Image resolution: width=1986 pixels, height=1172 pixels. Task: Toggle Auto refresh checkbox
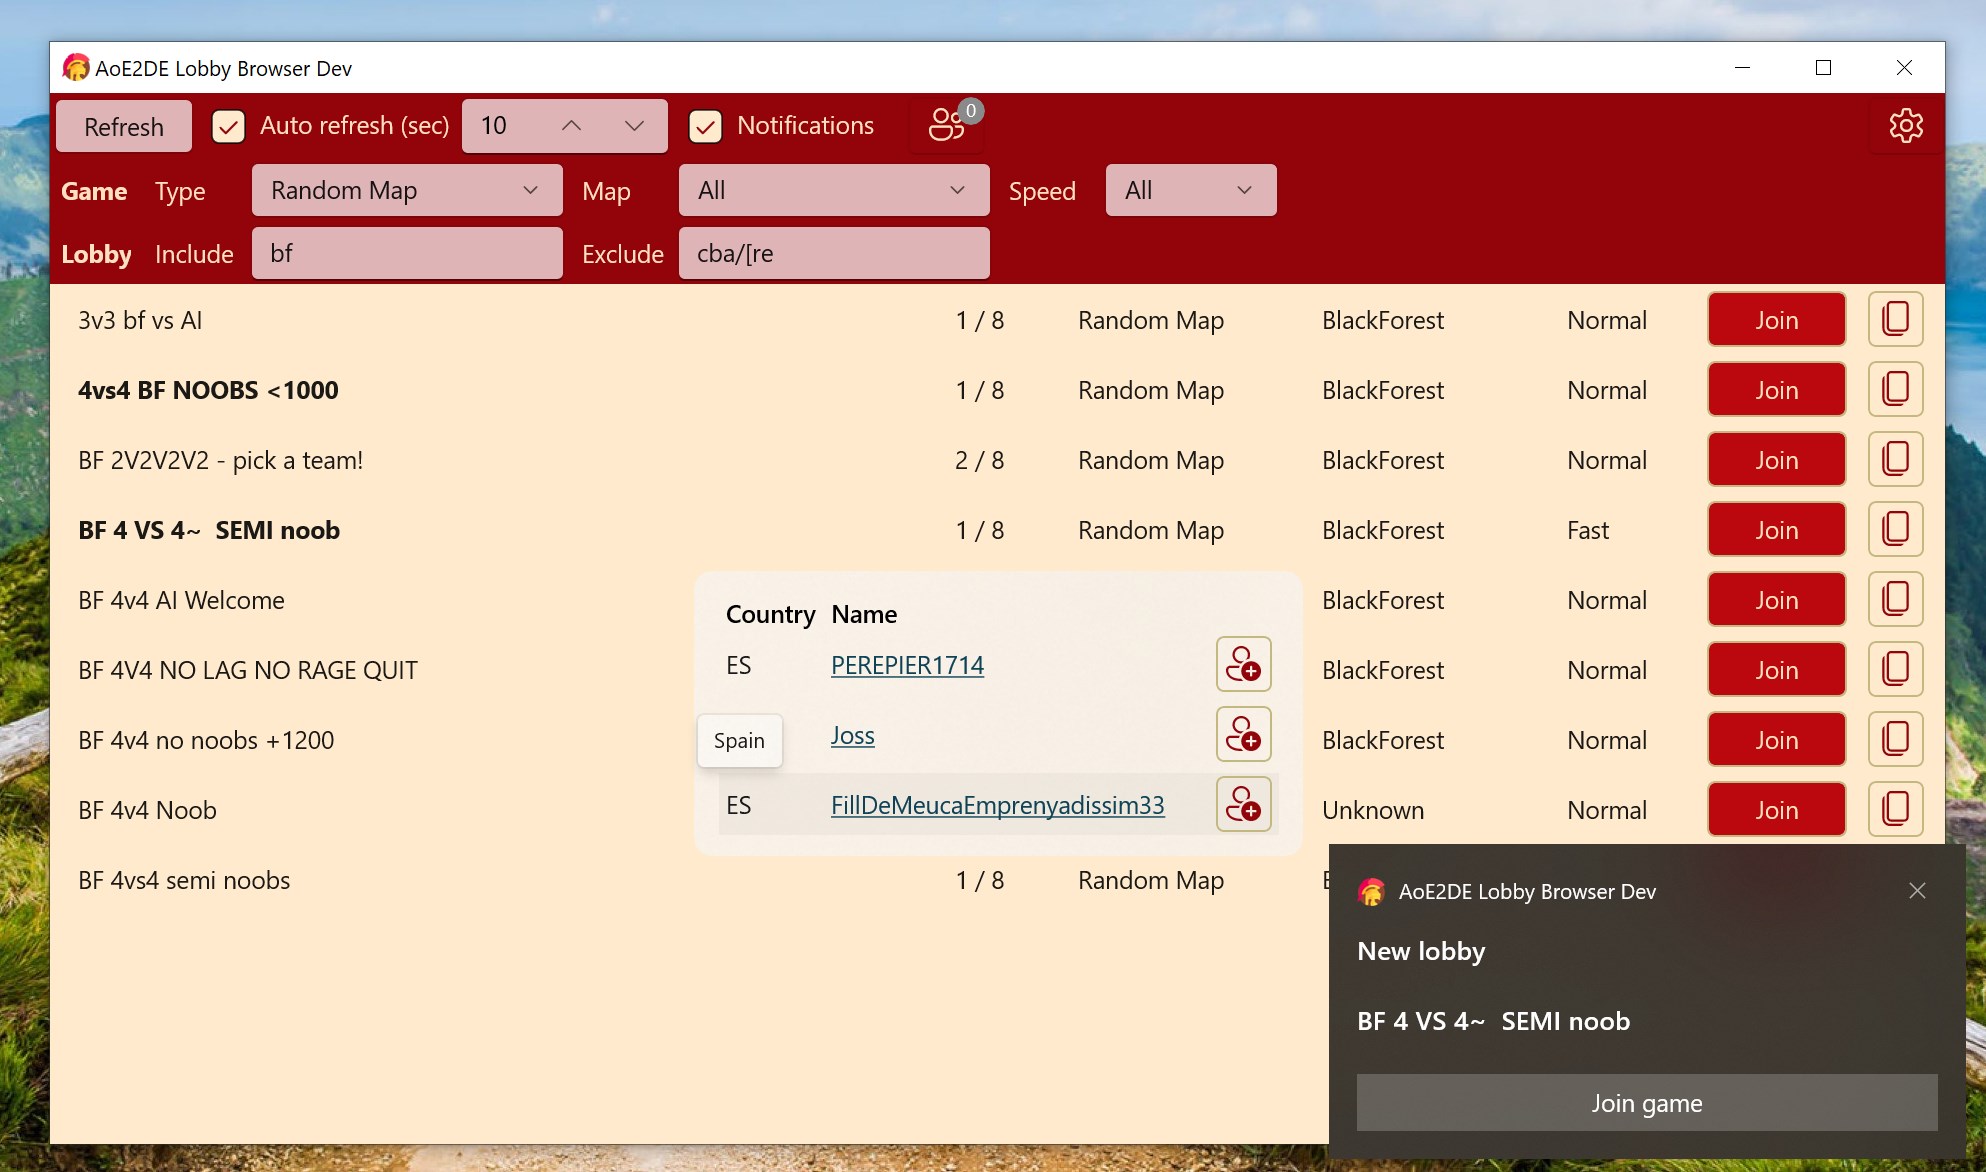point(229,126)
